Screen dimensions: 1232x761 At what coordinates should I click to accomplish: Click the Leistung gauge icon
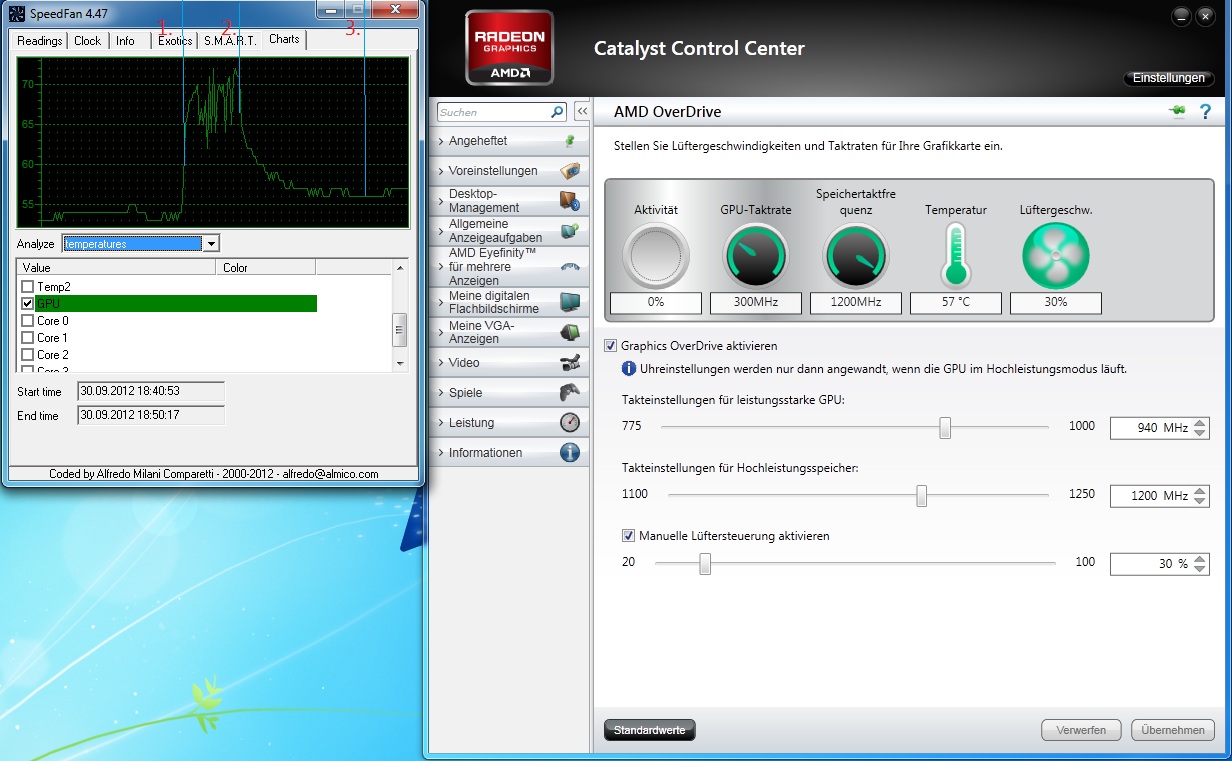pos(569,422)
